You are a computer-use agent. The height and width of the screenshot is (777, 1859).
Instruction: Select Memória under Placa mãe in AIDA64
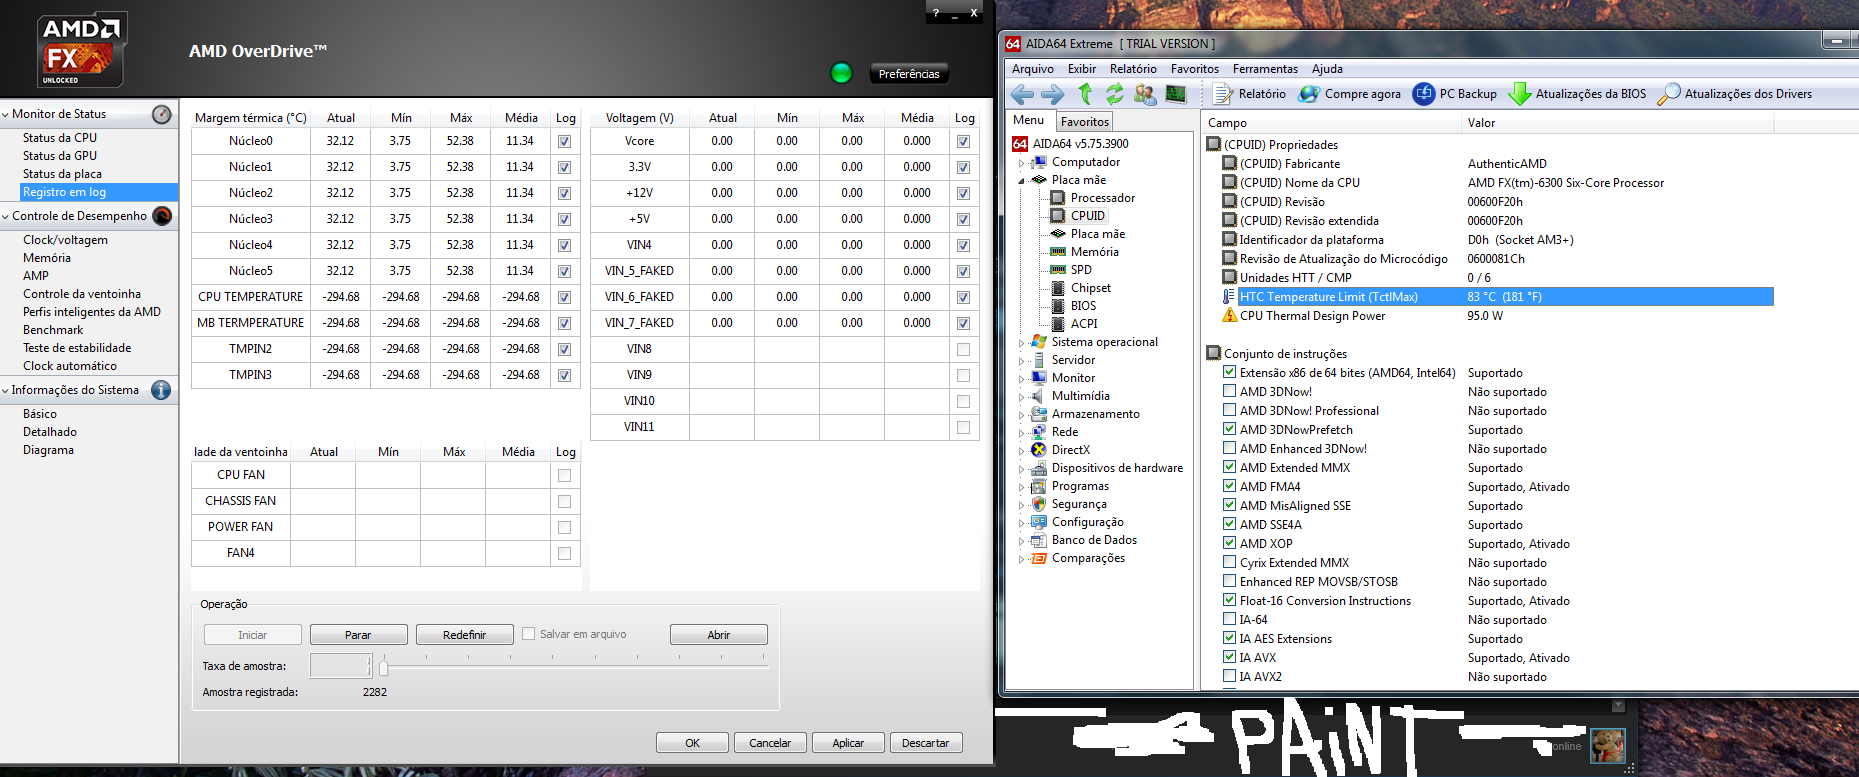tap(1094, 252)
